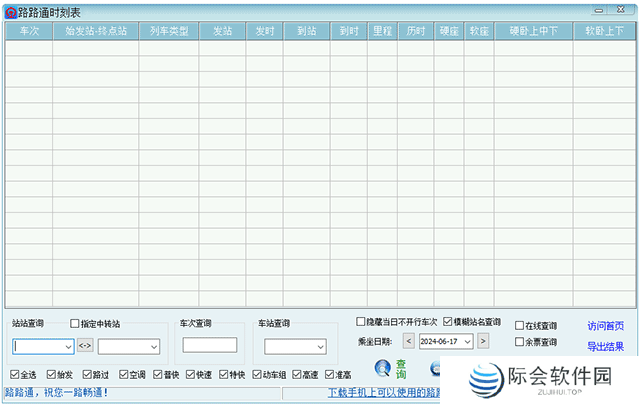Click the 里程 column header
Image resolution: width=640 pixels, height=406 pixels.
382,31
